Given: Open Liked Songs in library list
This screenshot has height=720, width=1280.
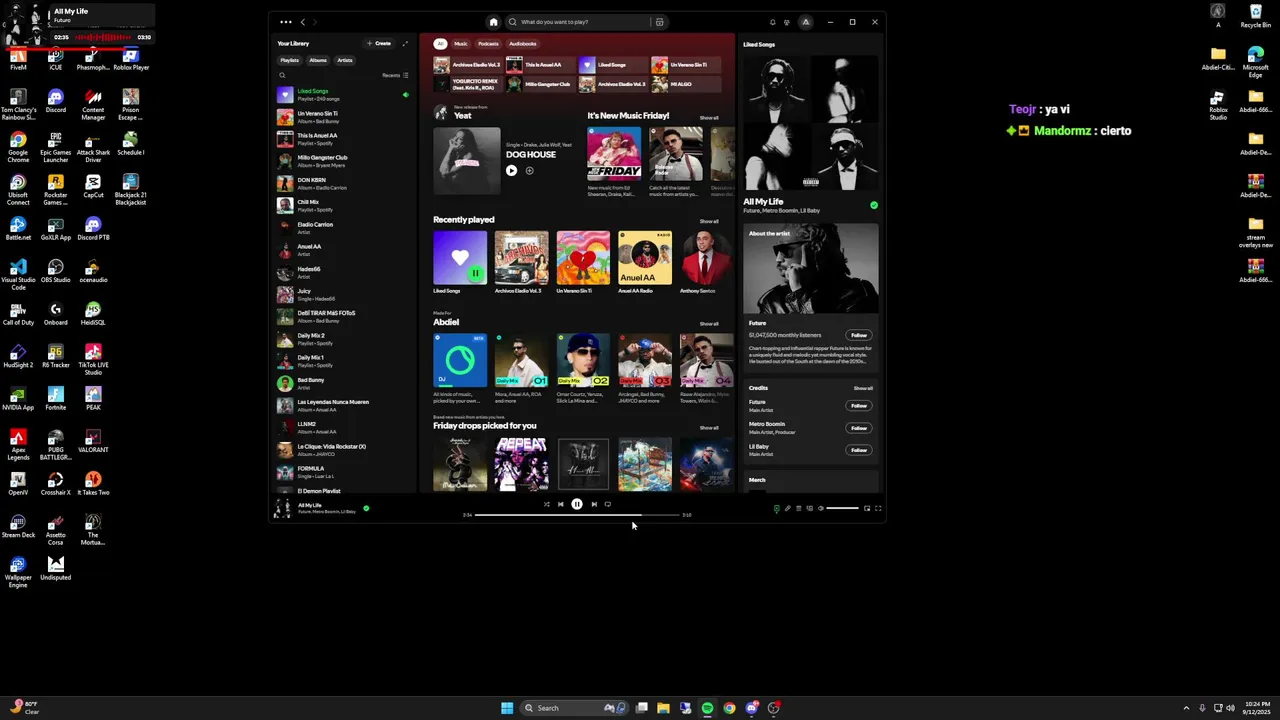Looking at the screenshot, I should pos(343,95).
